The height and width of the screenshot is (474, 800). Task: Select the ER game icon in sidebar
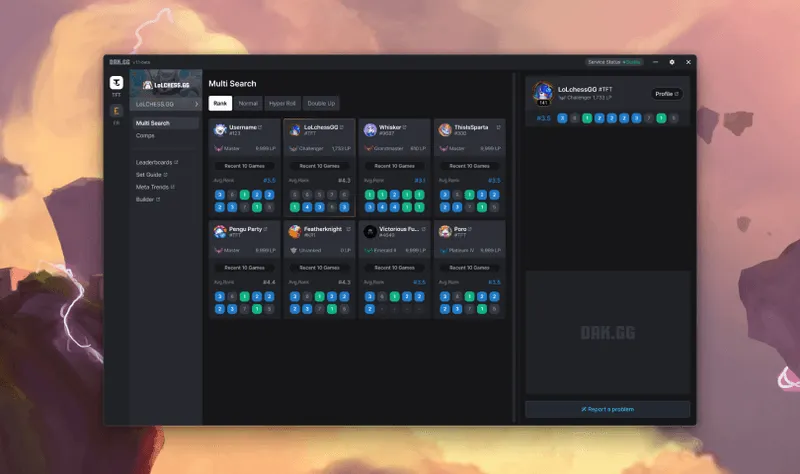116,111
